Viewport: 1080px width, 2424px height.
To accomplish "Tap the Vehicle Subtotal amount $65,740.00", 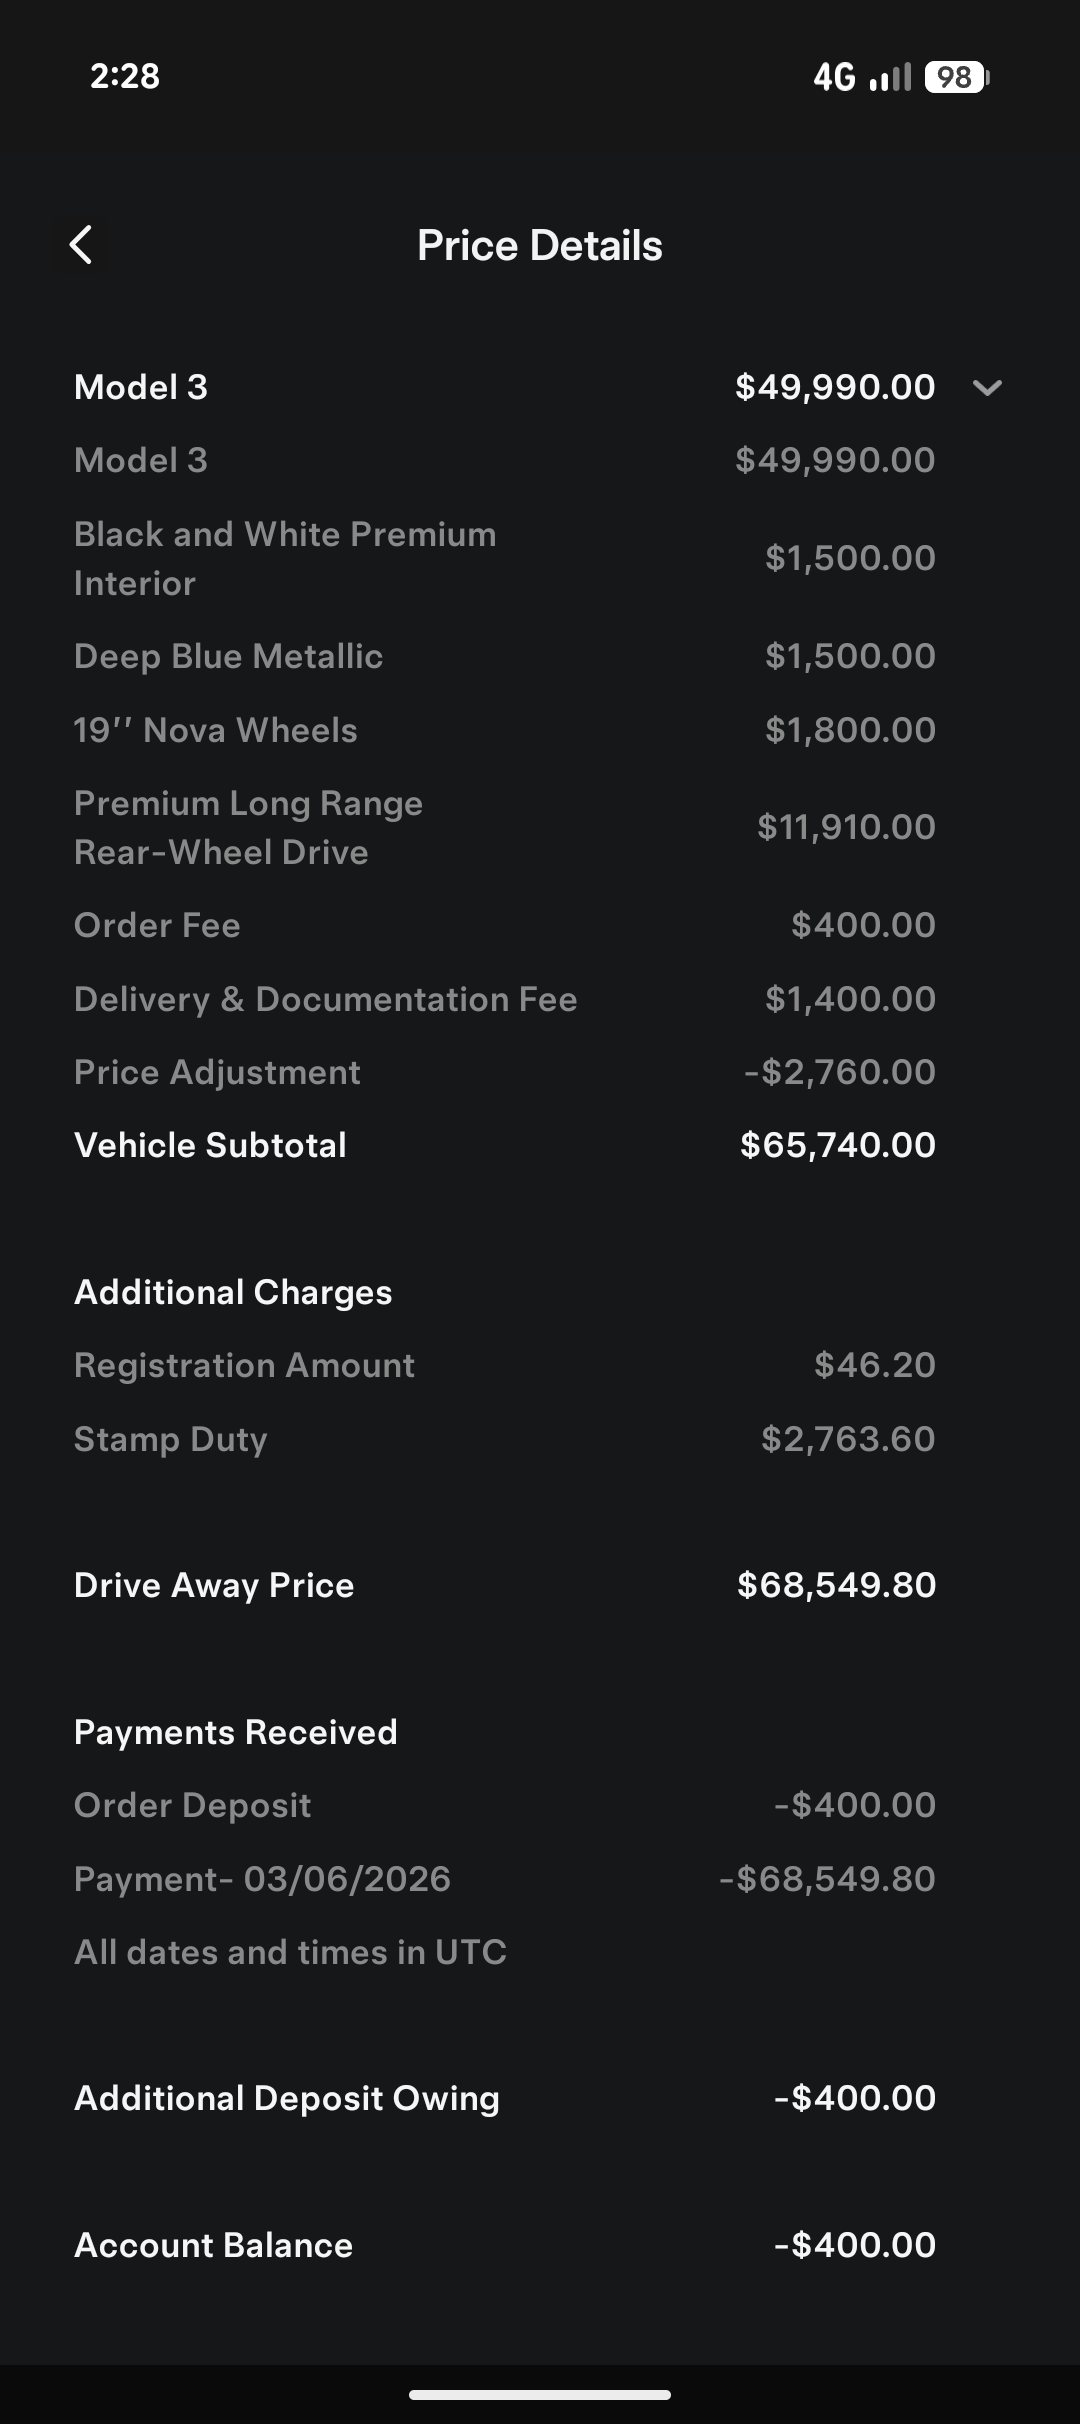I will click(x=837, y=1145).
